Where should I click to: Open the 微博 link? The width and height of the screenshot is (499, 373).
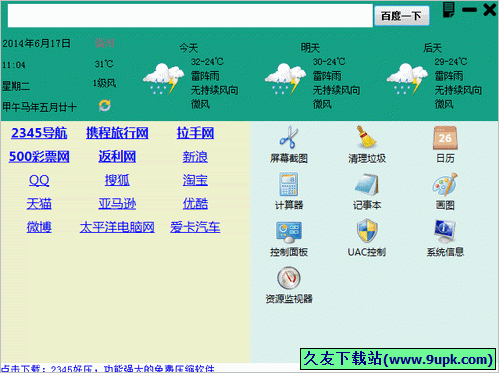point(39,227)
